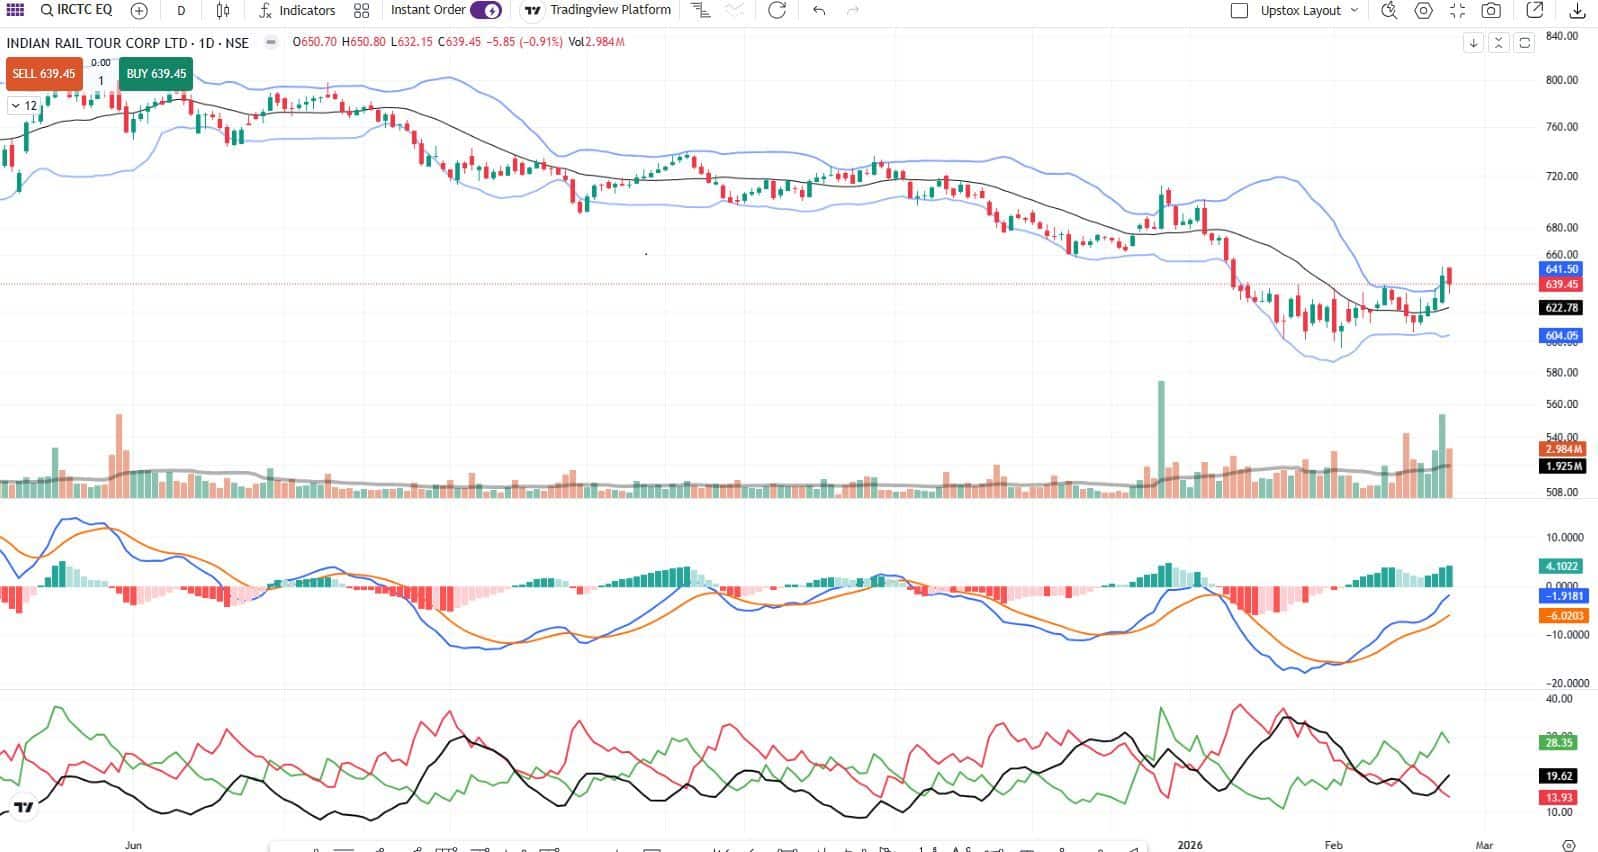Open chart settings hexagon icon
1598x852 pixels.
[x=1424, y=10]
